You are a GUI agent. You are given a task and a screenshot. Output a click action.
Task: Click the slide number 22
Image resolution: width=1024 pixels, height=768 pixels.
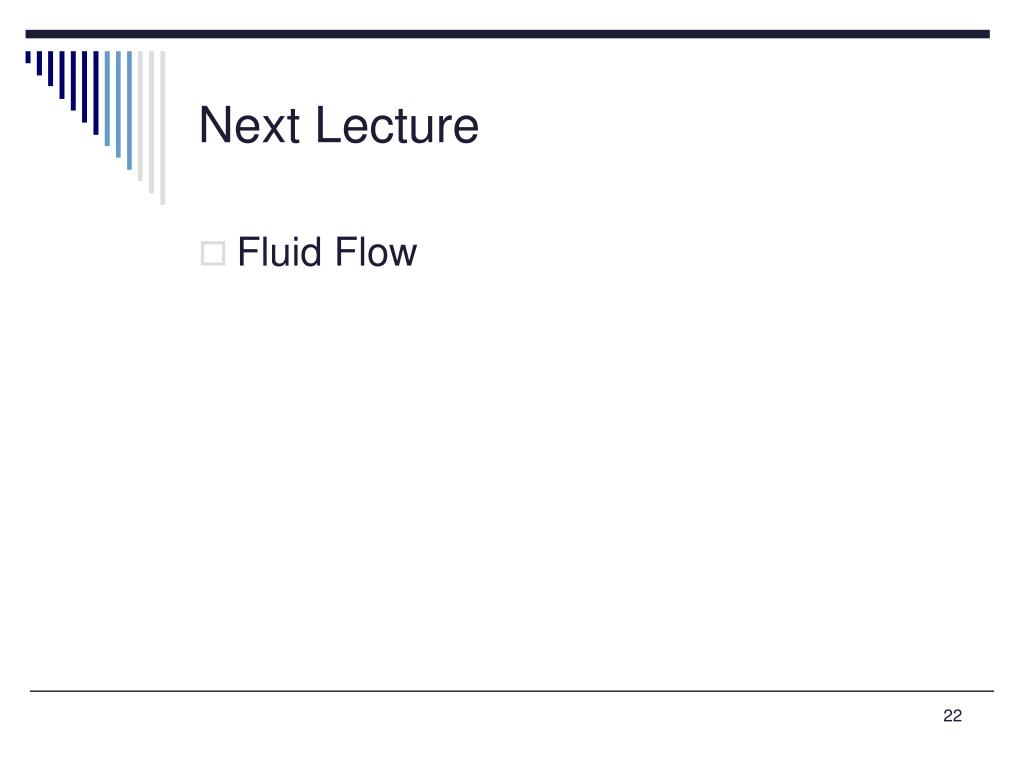952,716
